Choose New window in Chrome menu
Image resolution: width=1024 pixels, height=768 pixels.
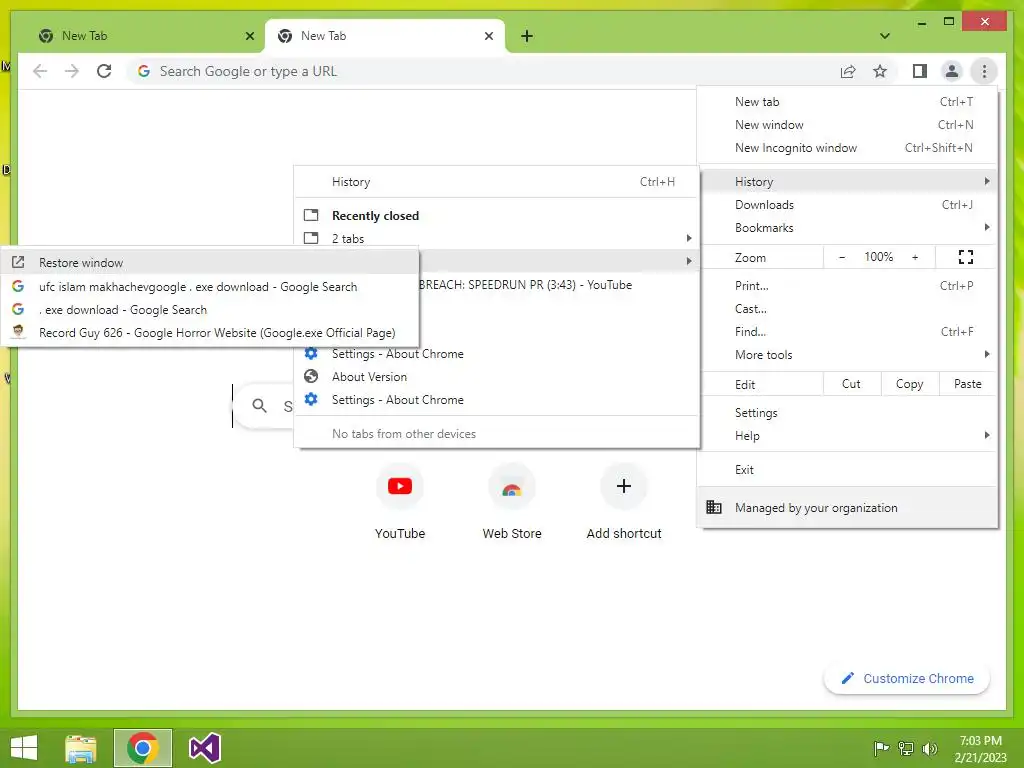847,125
